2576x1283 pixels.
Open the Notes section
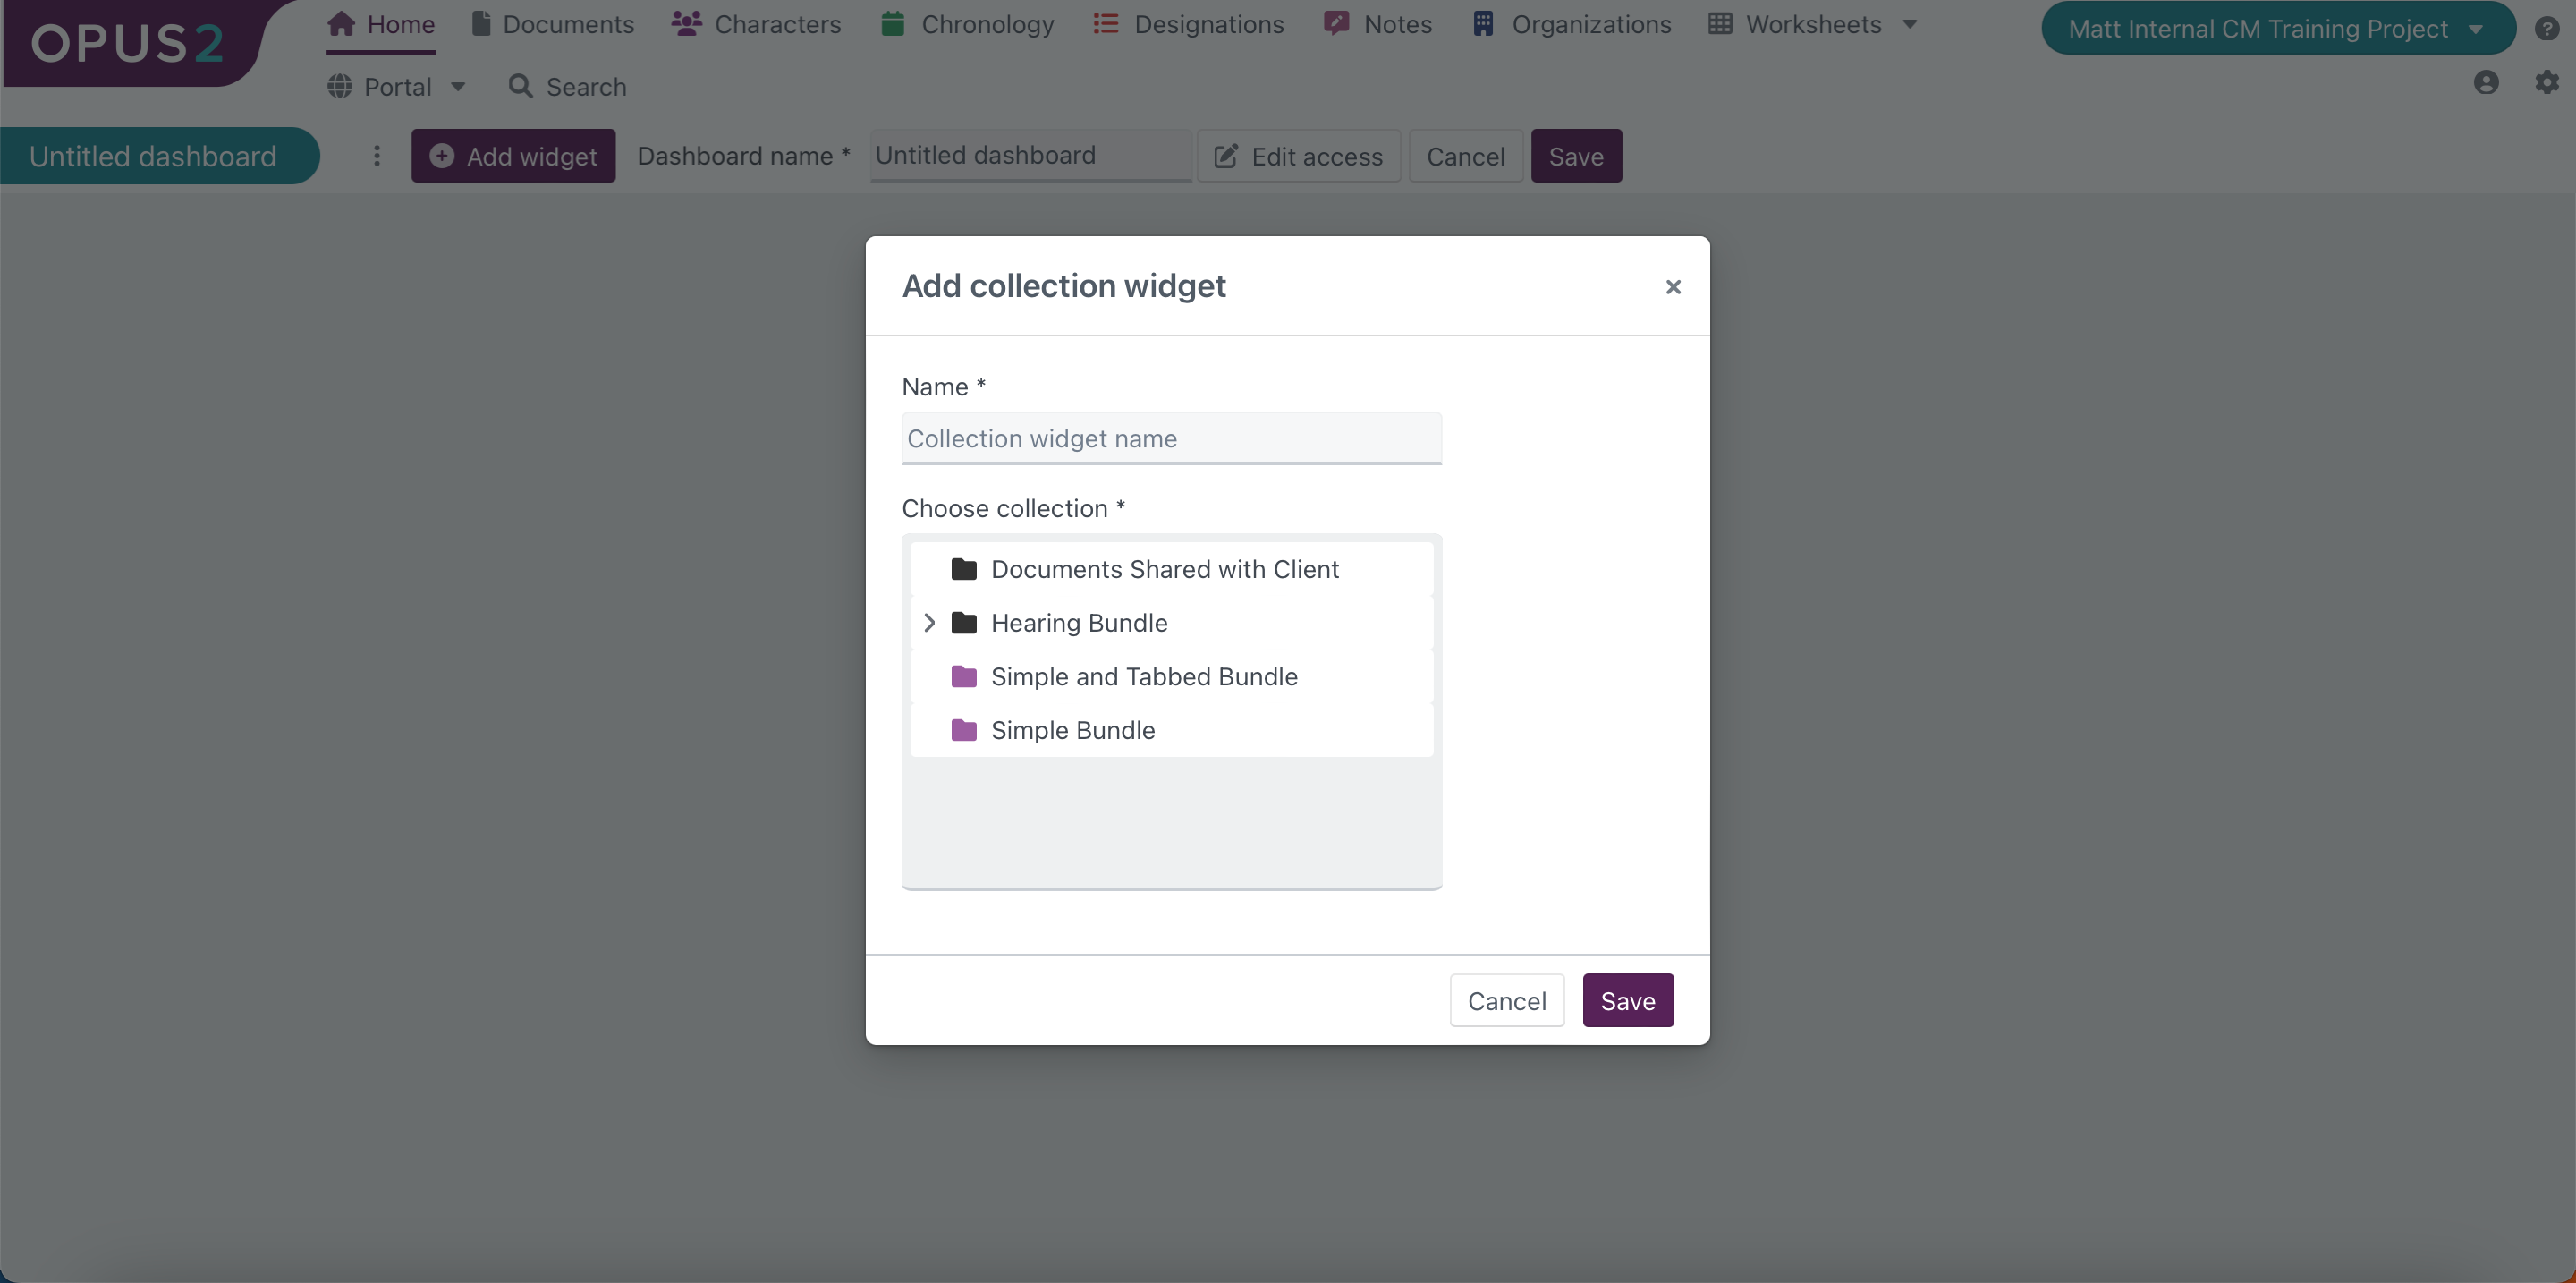[x=1377, y=24]
